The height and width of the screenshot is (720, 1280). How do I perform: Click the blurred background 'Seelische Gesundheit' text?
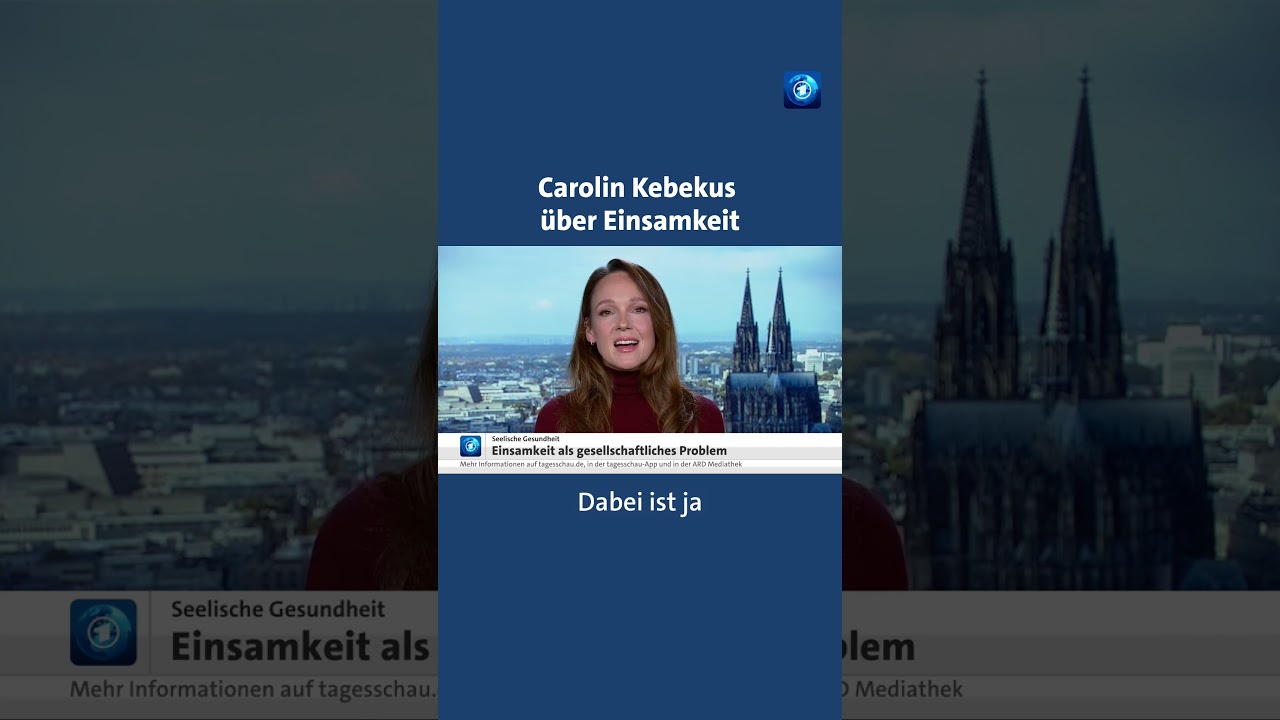click(278, 609)
